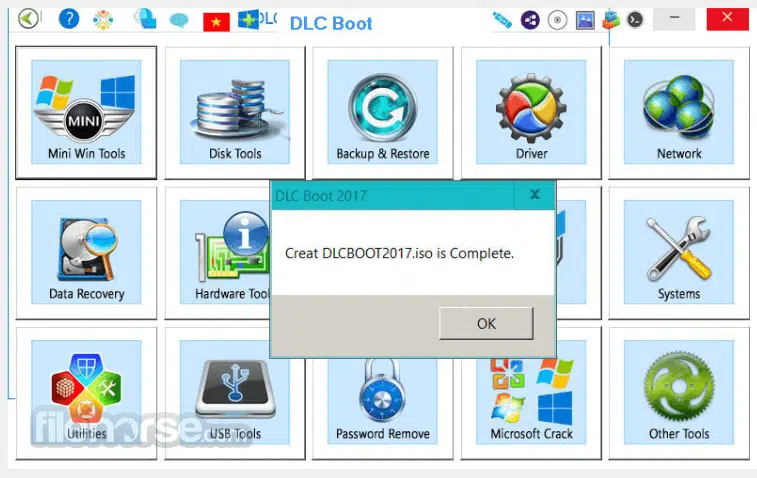Click the USB stick icon in top bar
The image size is (757, 478).
[x=502, y=20]
